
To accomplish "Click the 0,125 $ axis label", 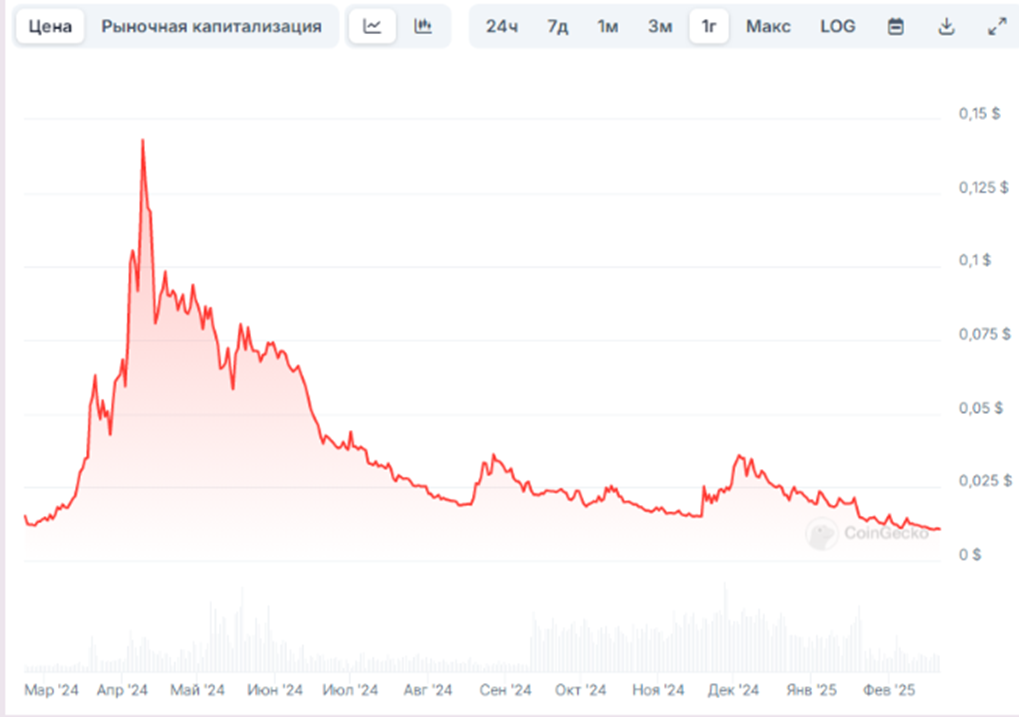I will point(983,187).
